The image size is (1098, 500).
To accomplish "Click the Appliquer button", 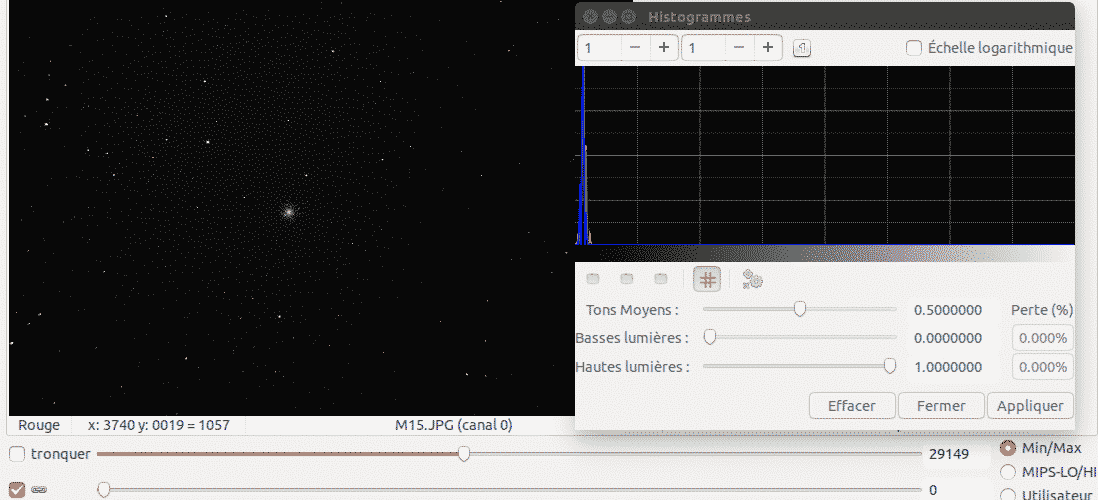I will coord(1030,405).
